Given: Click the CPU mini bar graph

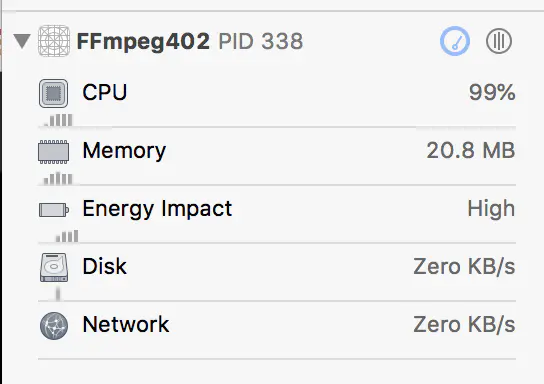Looking at the screenshot, I should pos(58,120).
